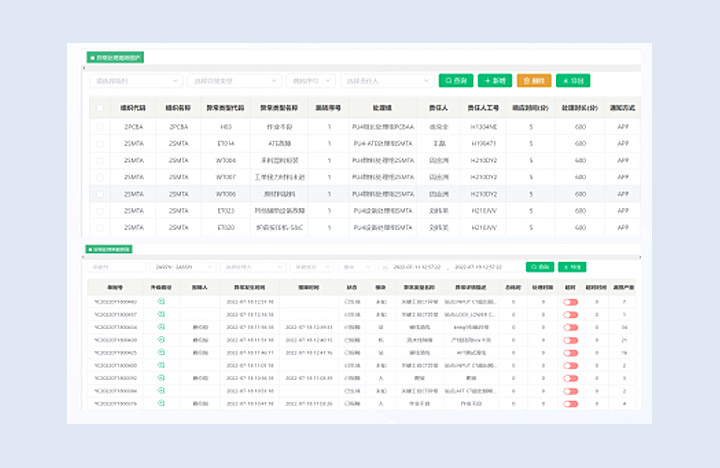Click the 查询 button in the lower panel
The height and width of the screenshot is (468, 720).
pyautogui.click(x=539, y=267)
